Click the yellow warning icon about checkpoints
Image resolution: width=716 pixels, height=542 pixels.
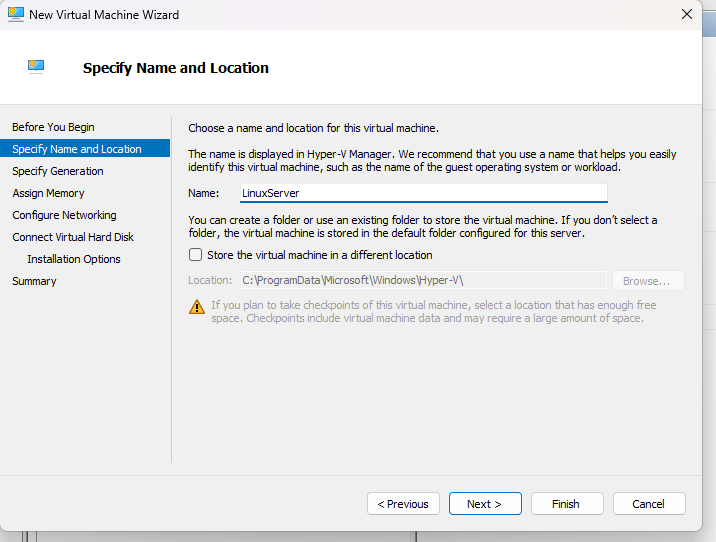click(x=197, y=306)
